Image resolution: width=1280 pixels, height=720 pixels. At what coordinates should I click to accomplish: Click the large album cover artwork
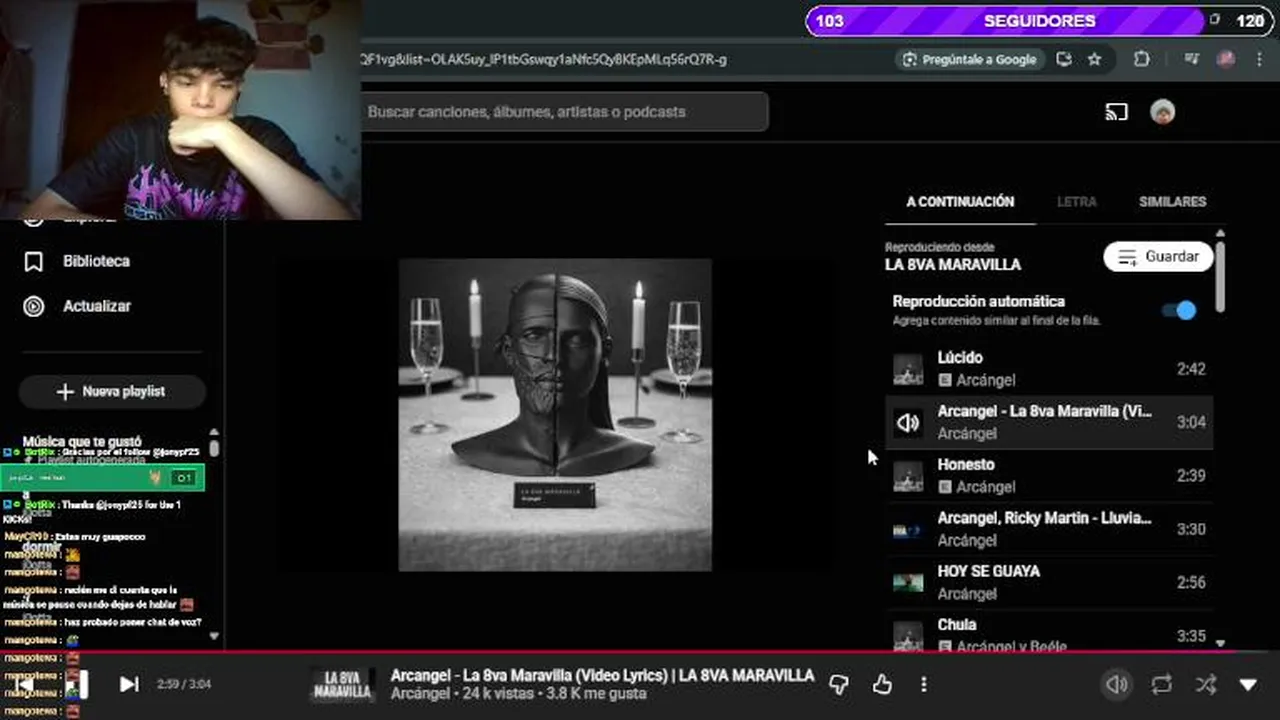pos(555,415)
